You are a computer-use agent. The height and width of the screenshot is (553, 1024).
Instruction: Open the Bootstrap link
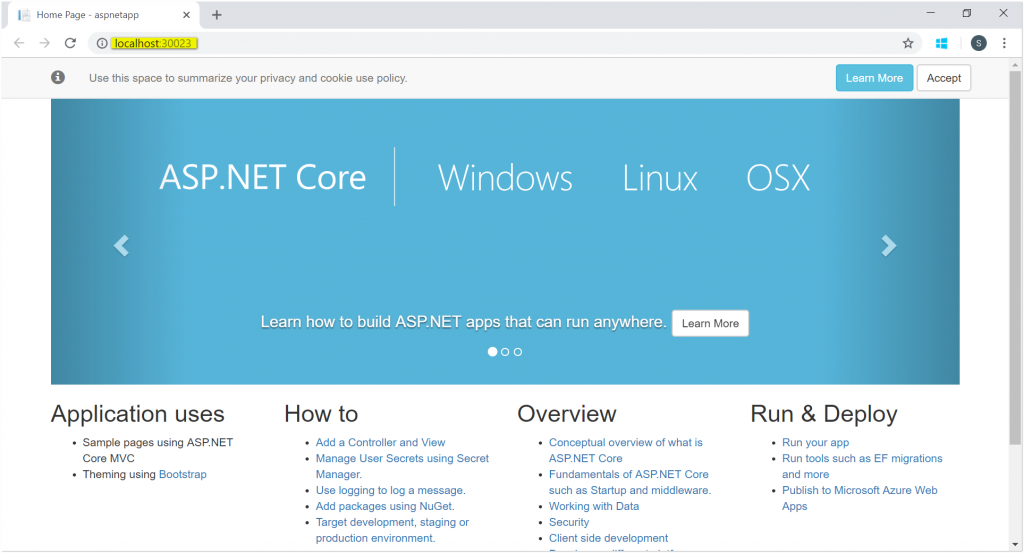click(183, 475)
